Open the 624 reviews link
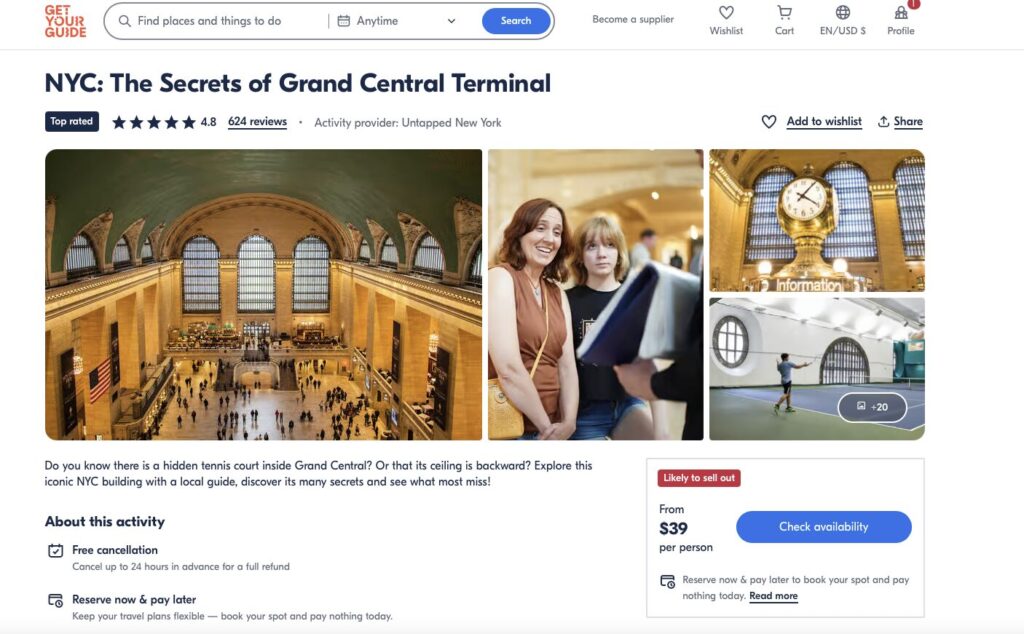This screenshot has height=634, width=1024. [257, 121]
